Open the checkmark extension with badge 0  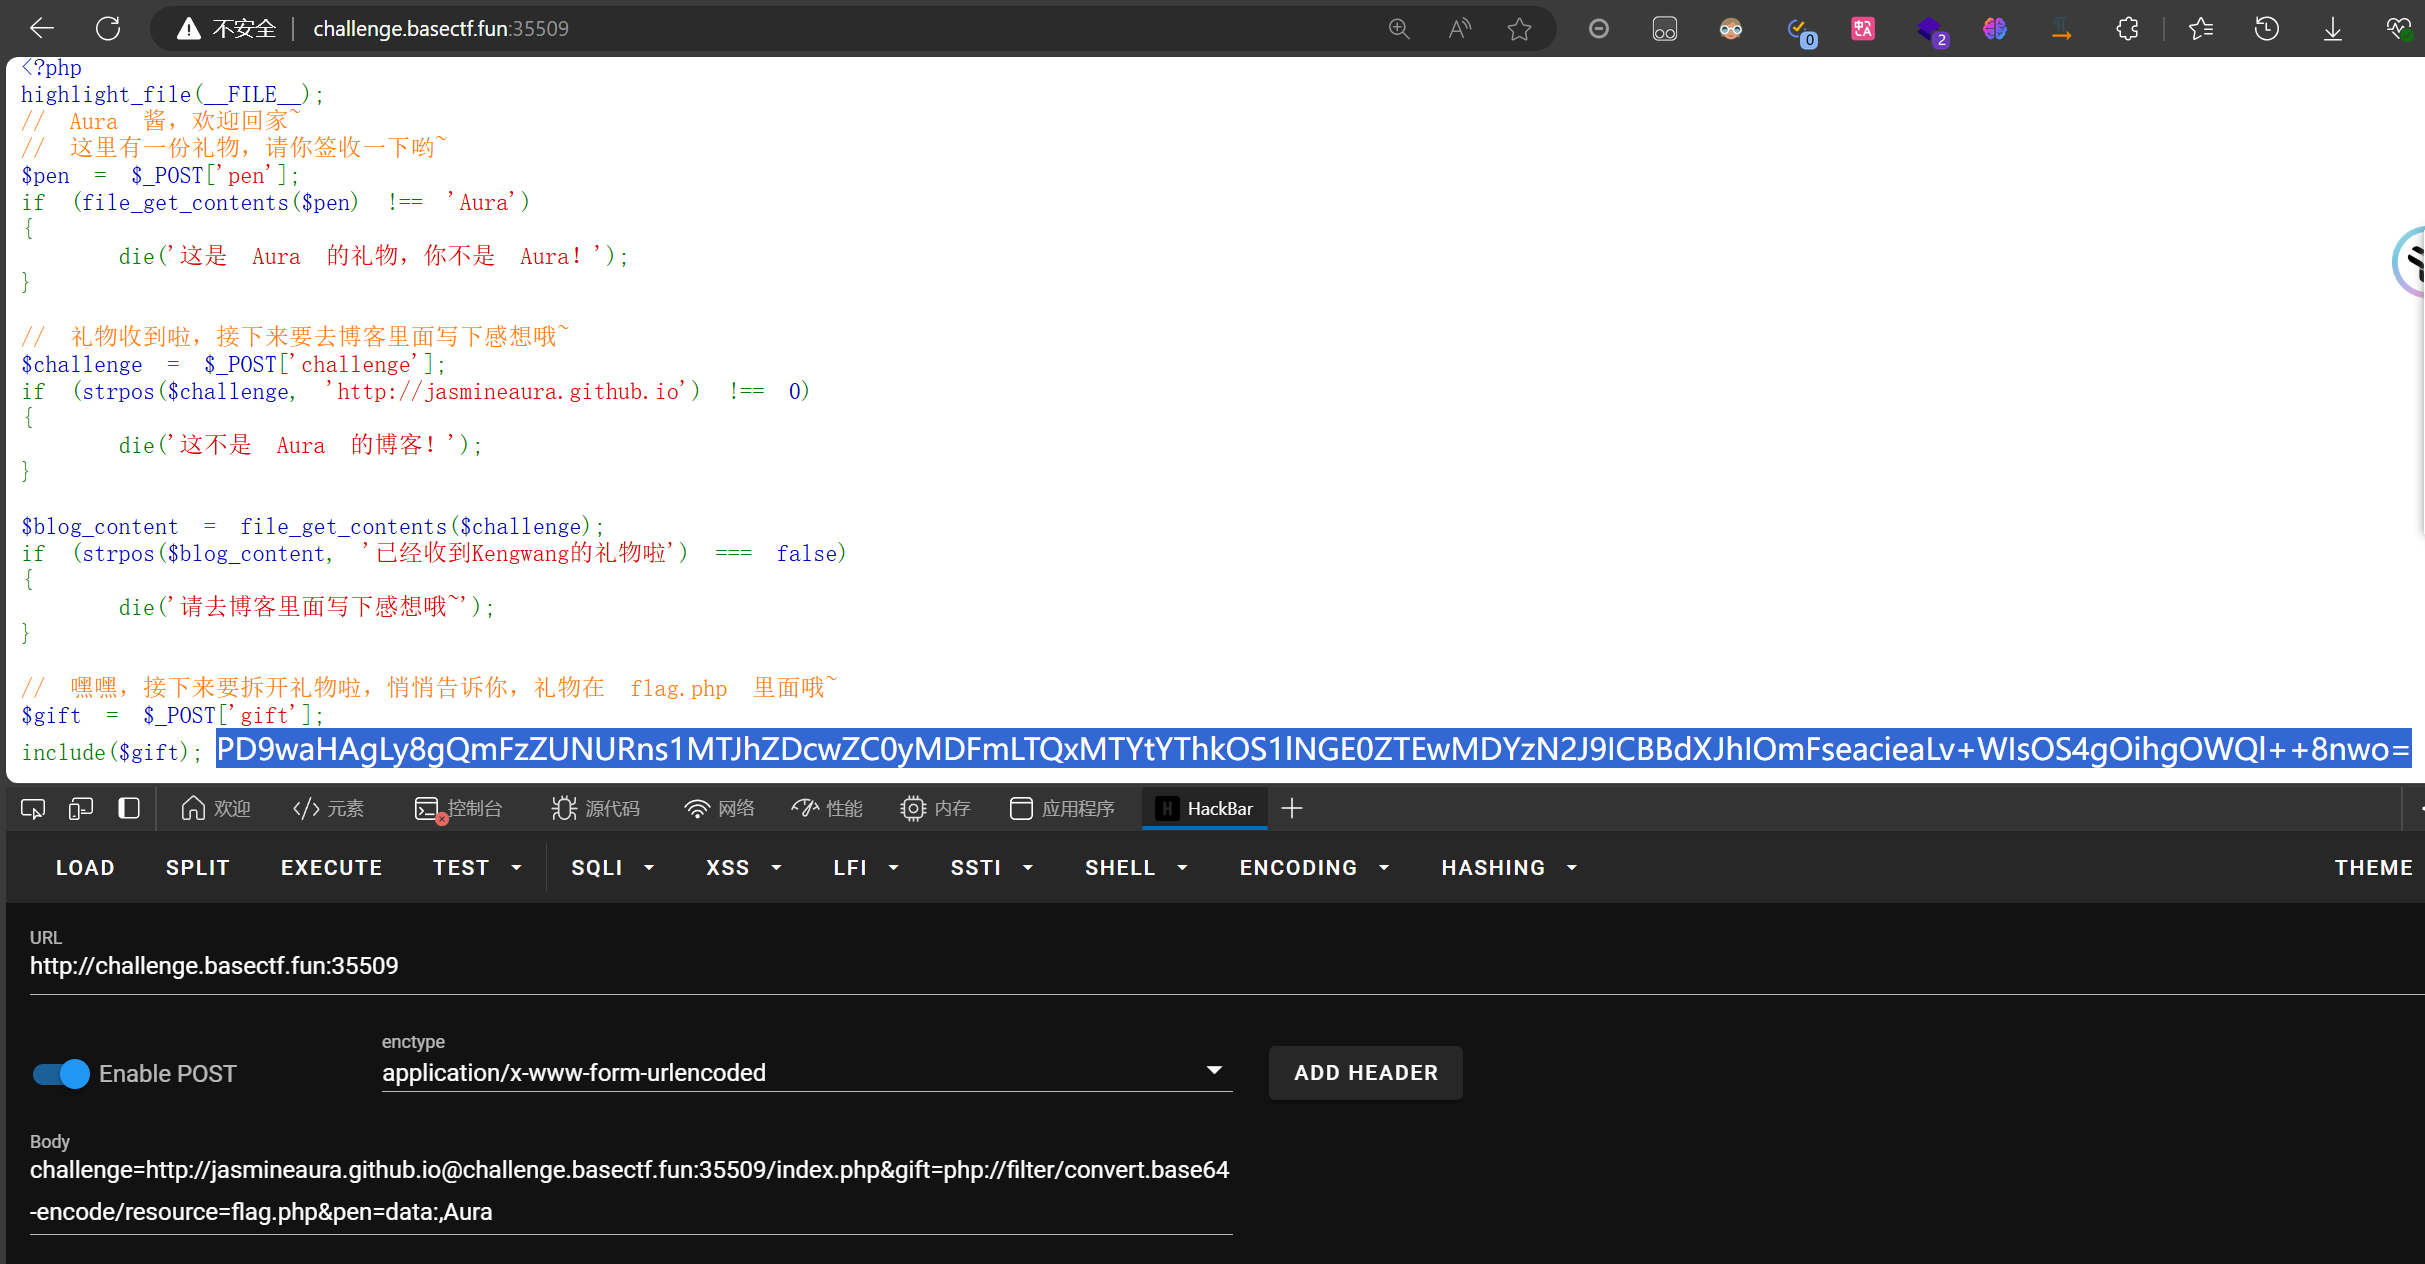(1800, 31)
